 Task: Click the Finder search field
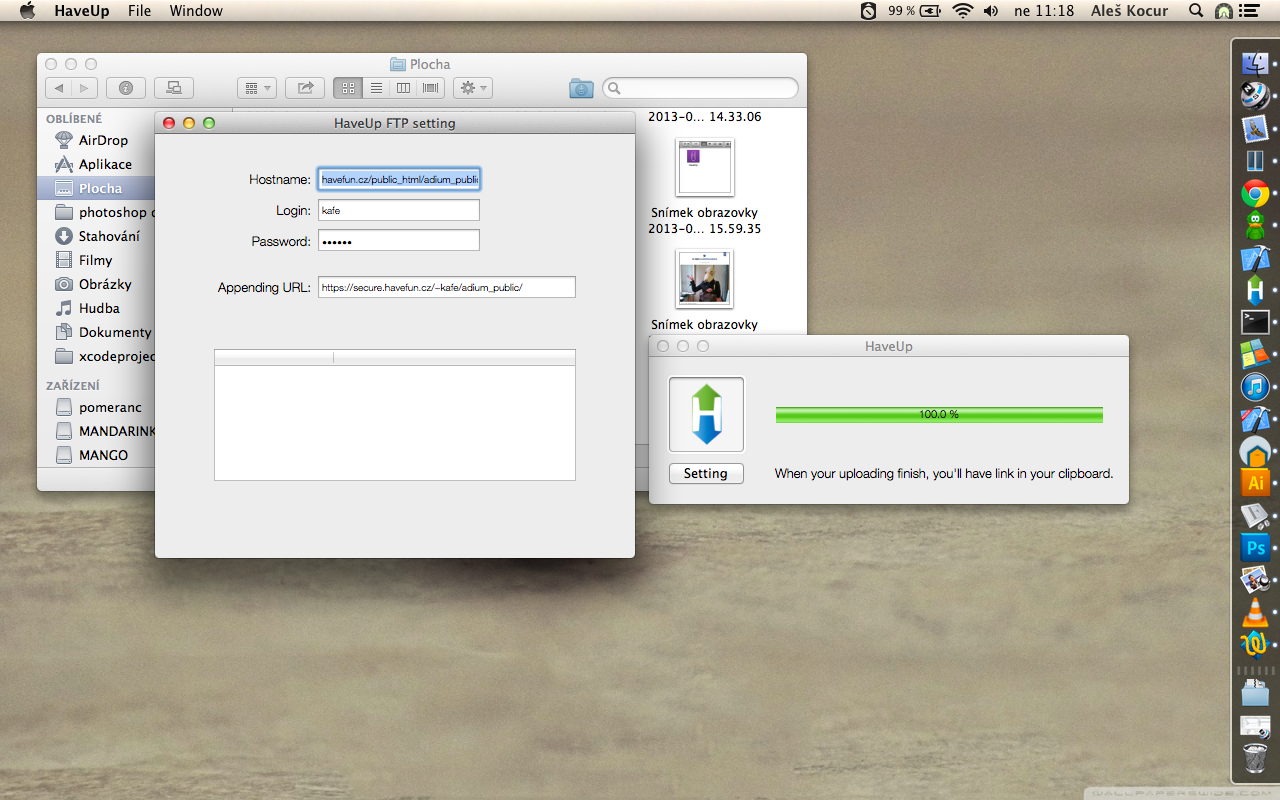click(x=700, y=88)
